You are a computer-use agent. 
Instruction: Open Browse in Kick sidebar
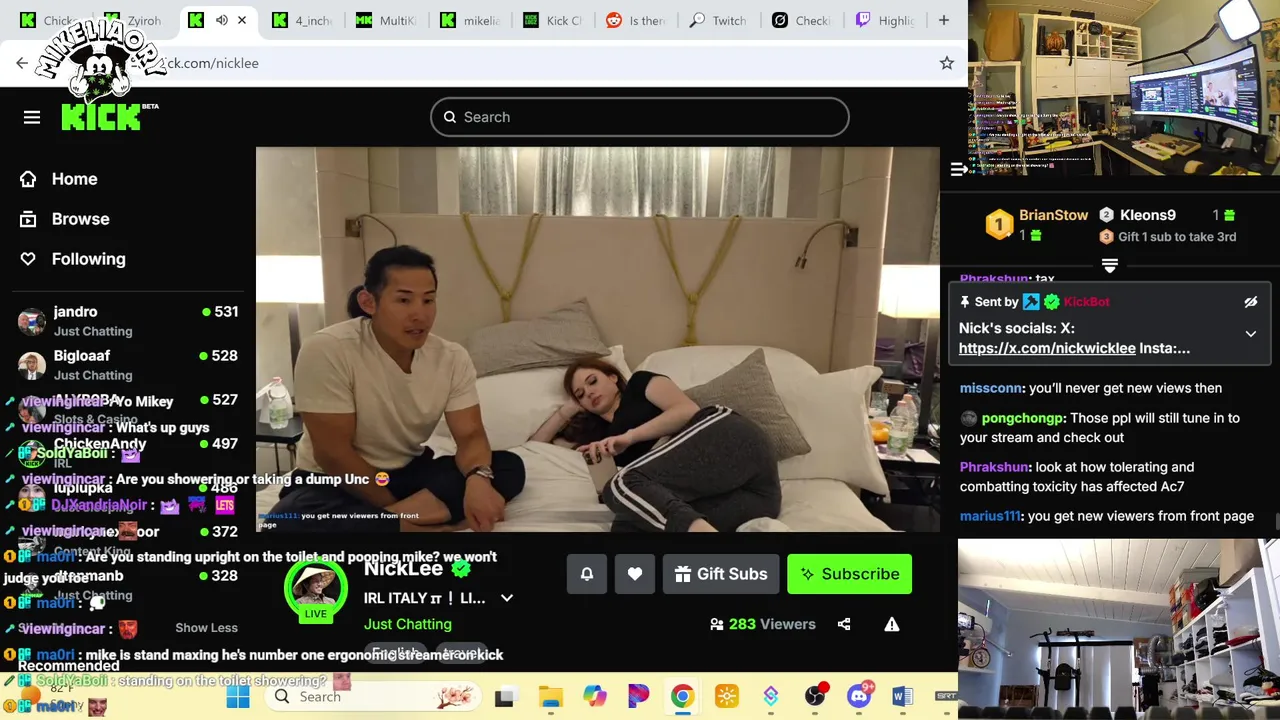coord(65,219)
